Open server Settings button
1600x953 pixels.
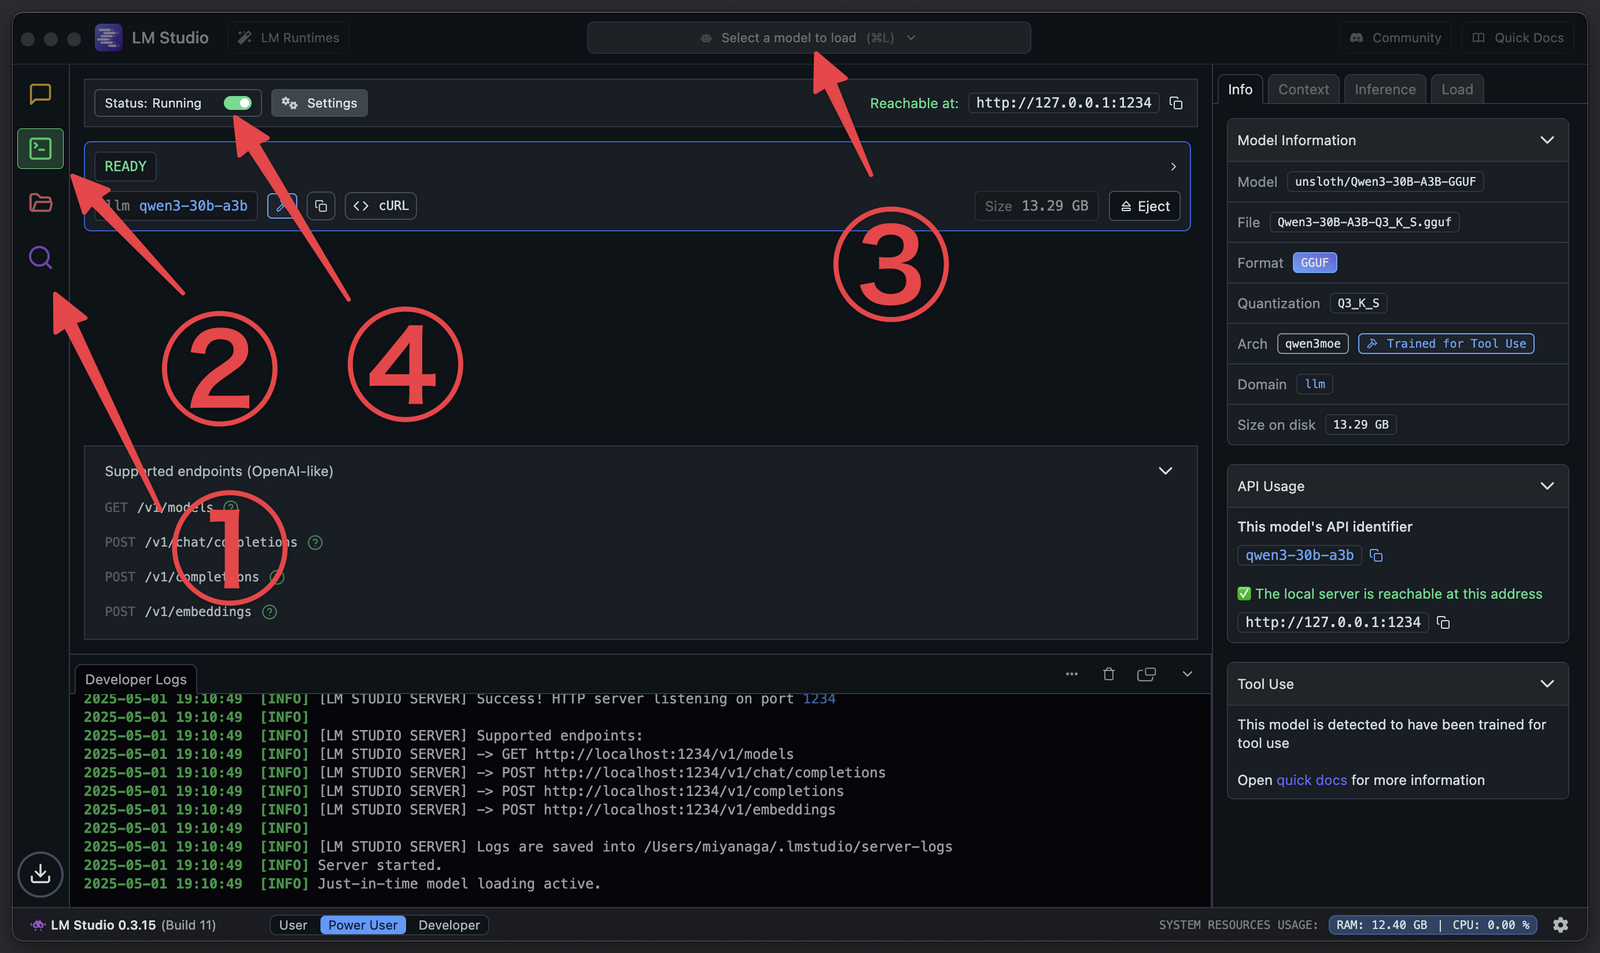(319, 103)
